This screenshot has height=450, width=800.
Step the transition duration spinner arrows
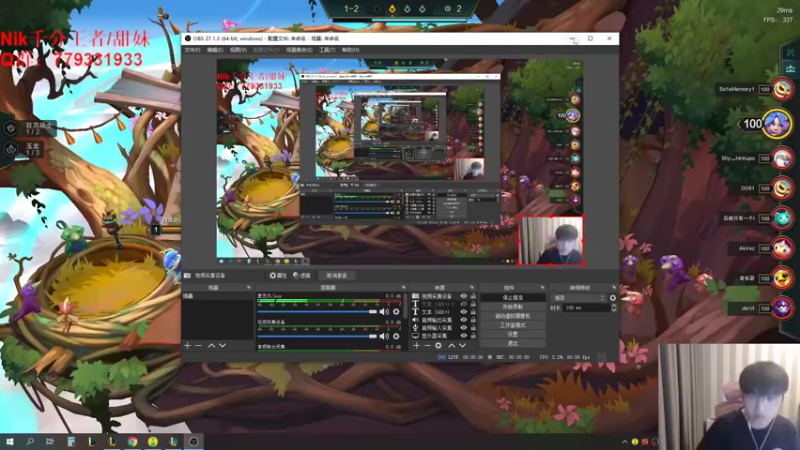(x=614, y=308)
